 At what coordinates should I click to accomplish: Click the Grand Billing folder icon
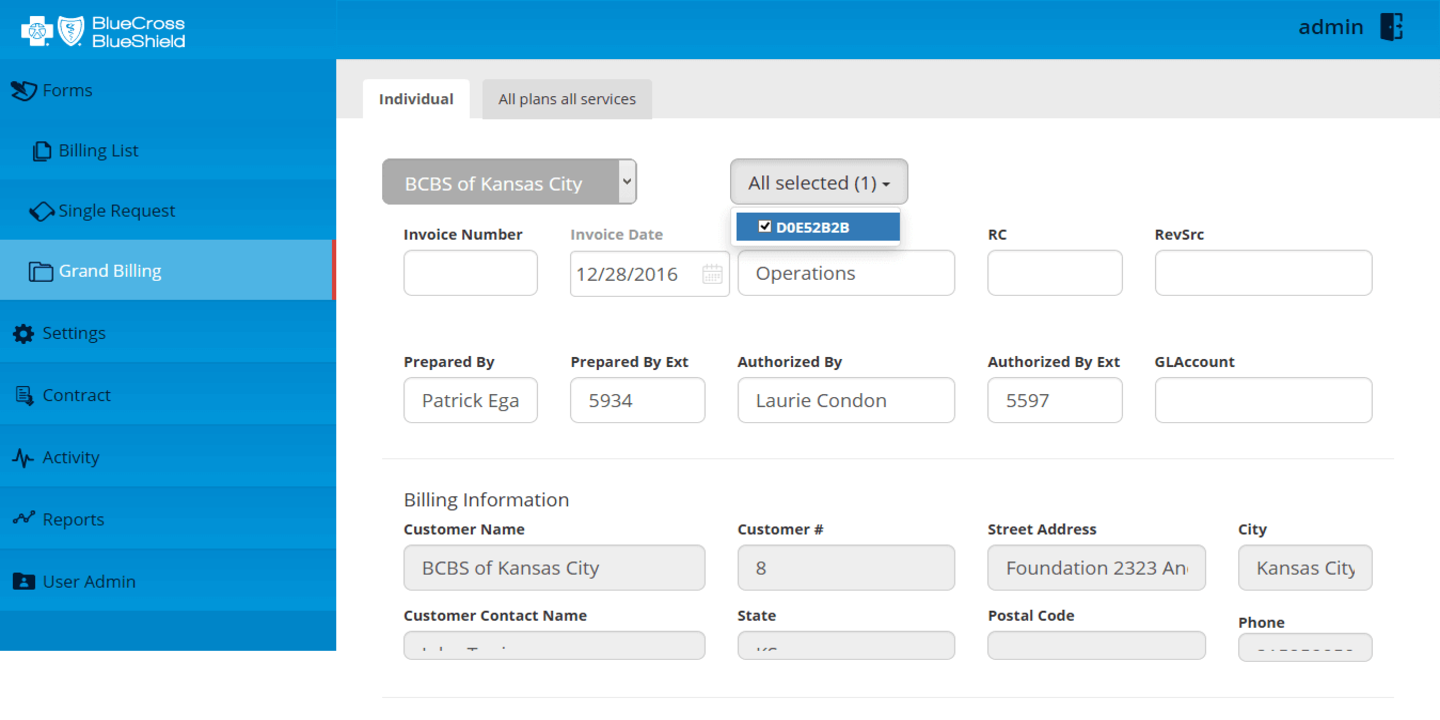pos(41,271)
